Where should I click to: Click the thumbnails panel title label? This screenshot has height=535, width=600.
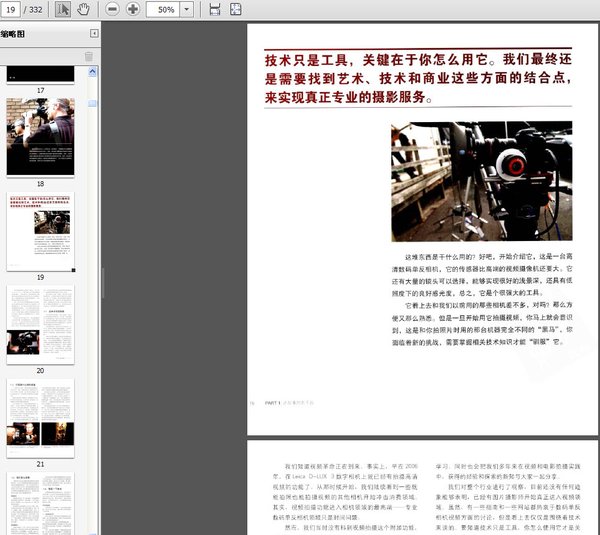tap(13, 34)
